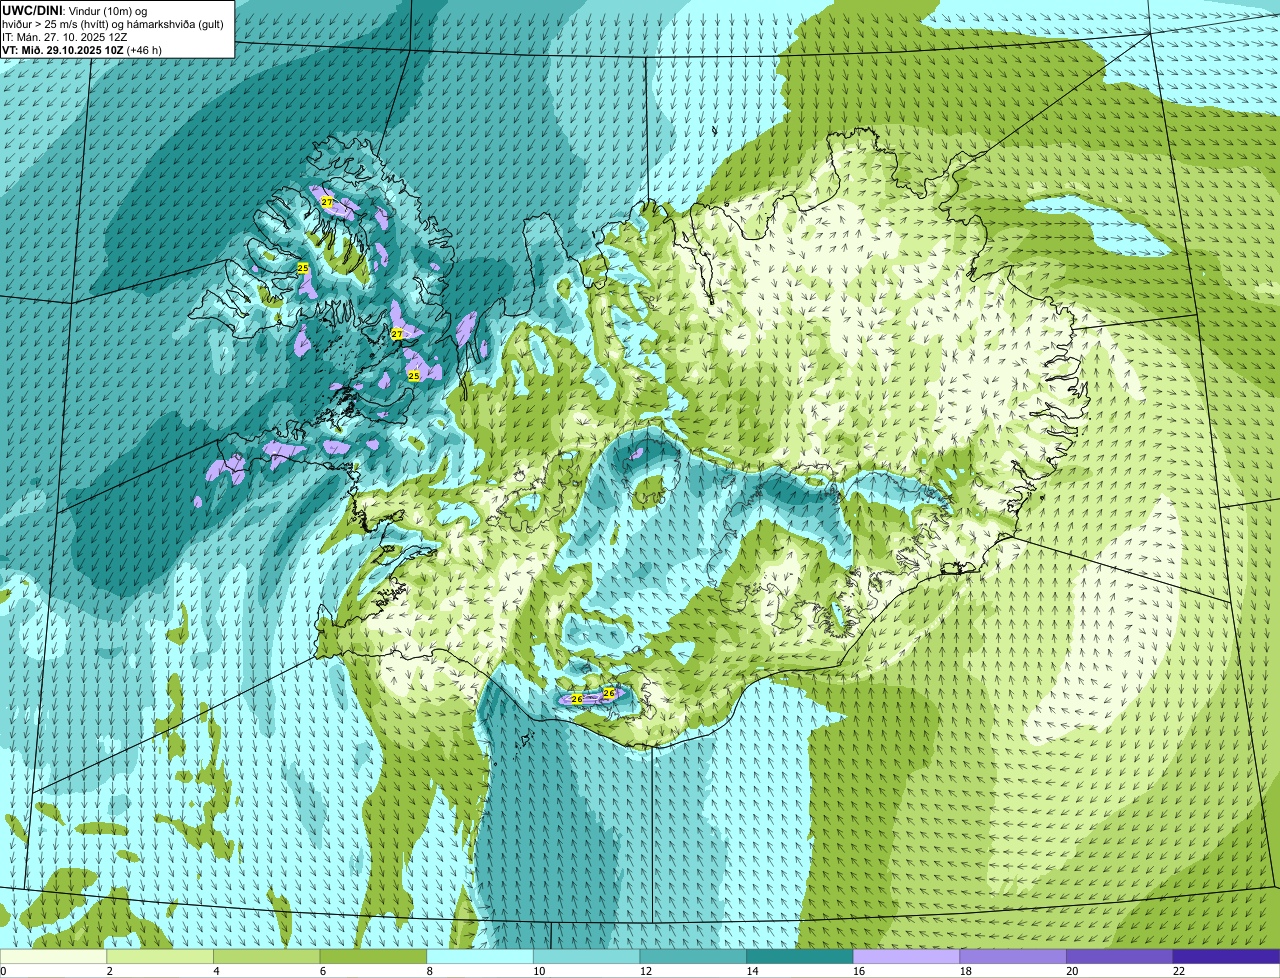Click the 0–2 m/s pale yellow legend swatch

[53, 956]
